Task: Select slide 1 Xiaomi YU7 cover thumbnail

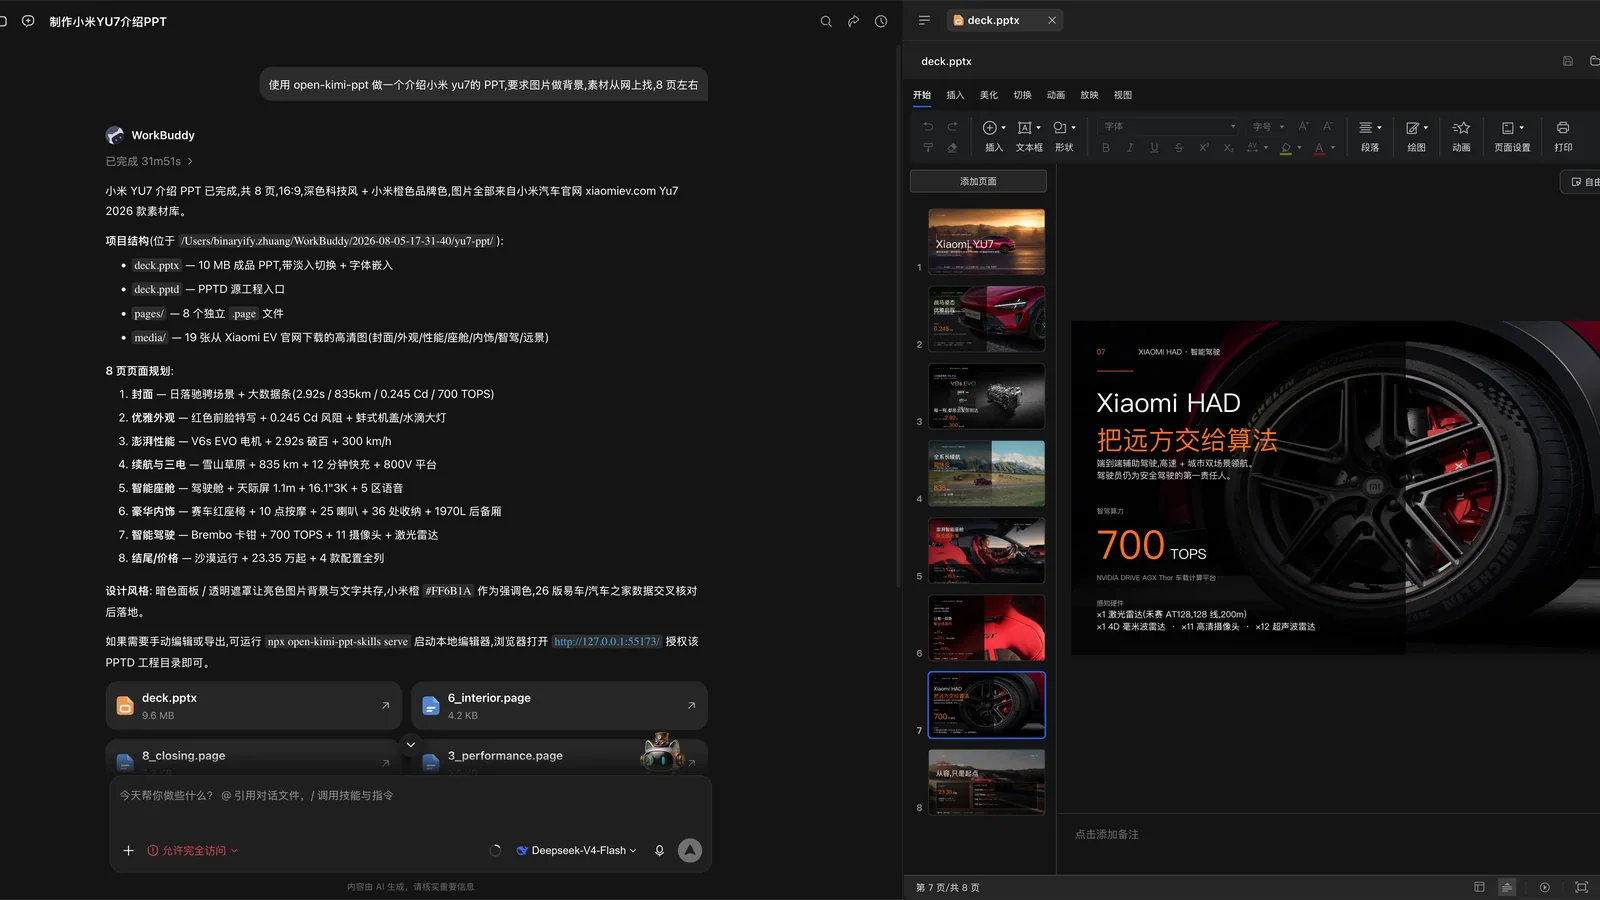Action: click(x=986, y=242)
